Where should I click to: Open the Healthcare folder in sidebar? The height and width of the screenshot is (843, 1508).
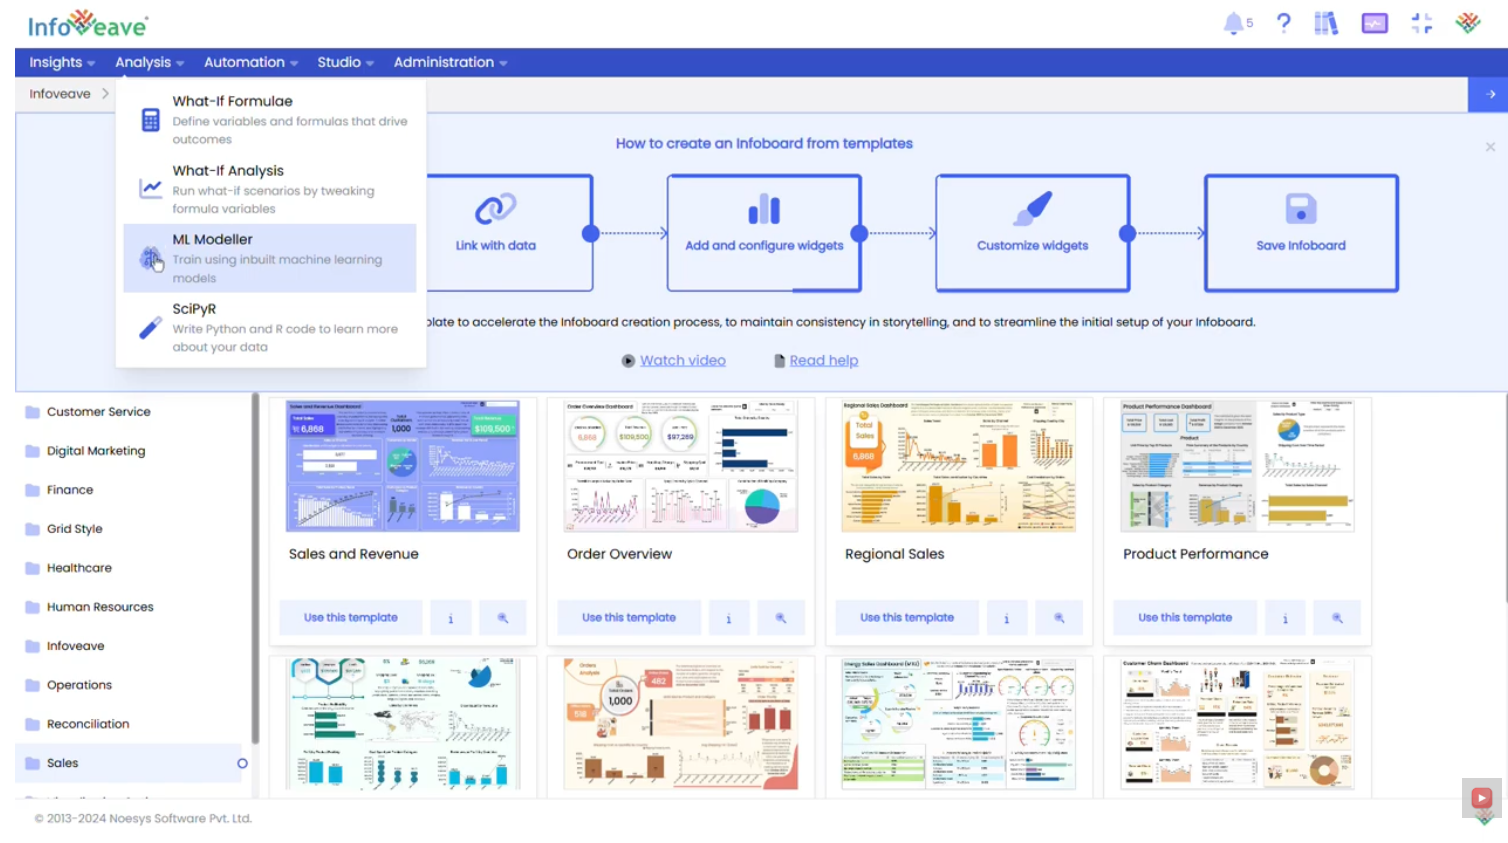(x=79, y=568)
